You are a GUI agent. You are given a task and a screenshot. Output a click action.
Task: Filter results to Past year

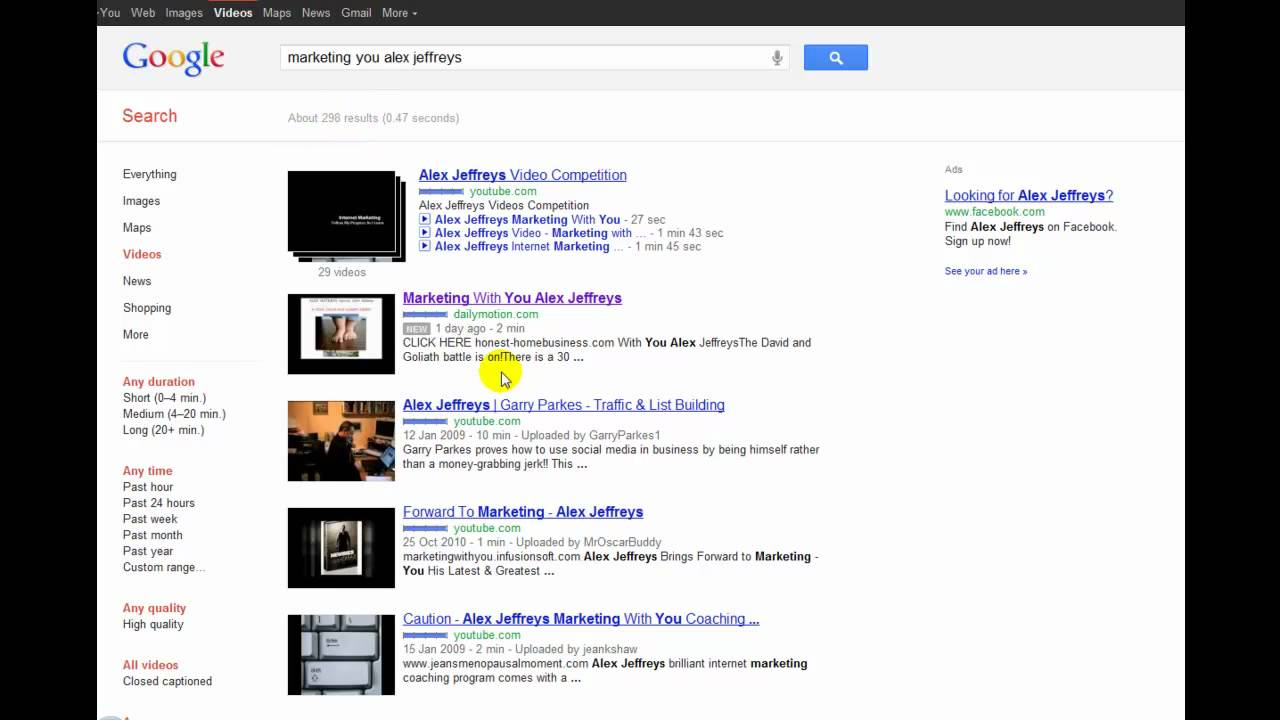pos(148,551)
